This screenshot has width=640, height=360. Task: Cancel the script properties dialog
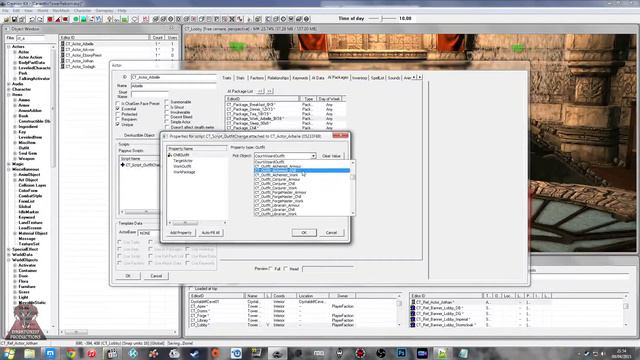point(331,233)
